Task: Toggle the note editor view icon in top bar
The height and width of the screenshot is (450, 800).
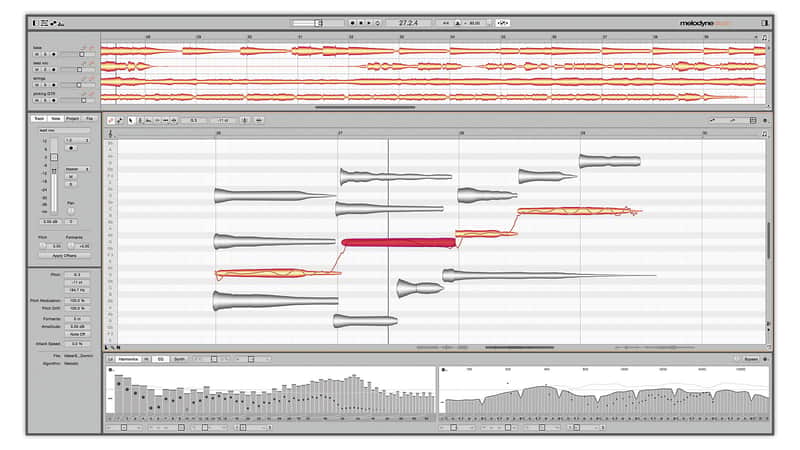Action: pos(53,23)
